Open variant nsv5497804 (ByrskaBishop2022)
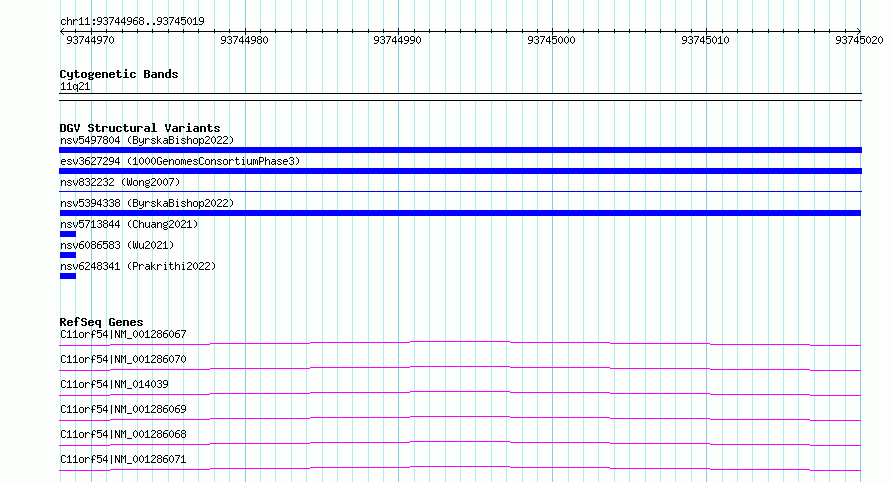This screenshot has width=890, height=482. 147,140
